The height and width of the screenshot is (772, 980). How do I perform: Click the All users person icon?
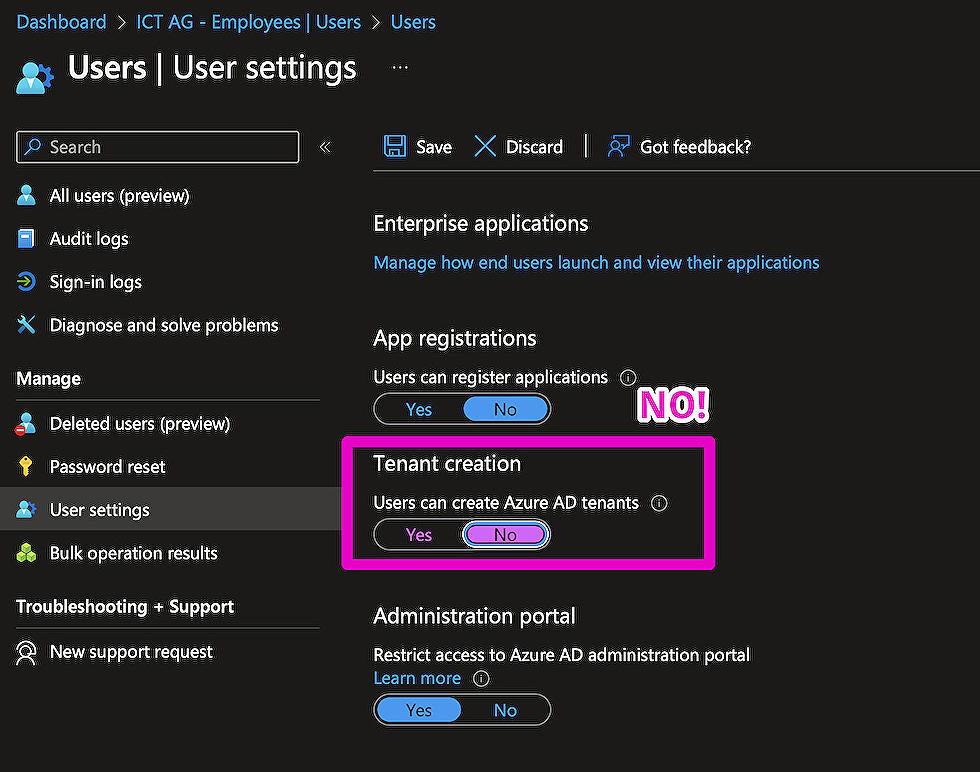pyautogui.click(x=26, y=196)
